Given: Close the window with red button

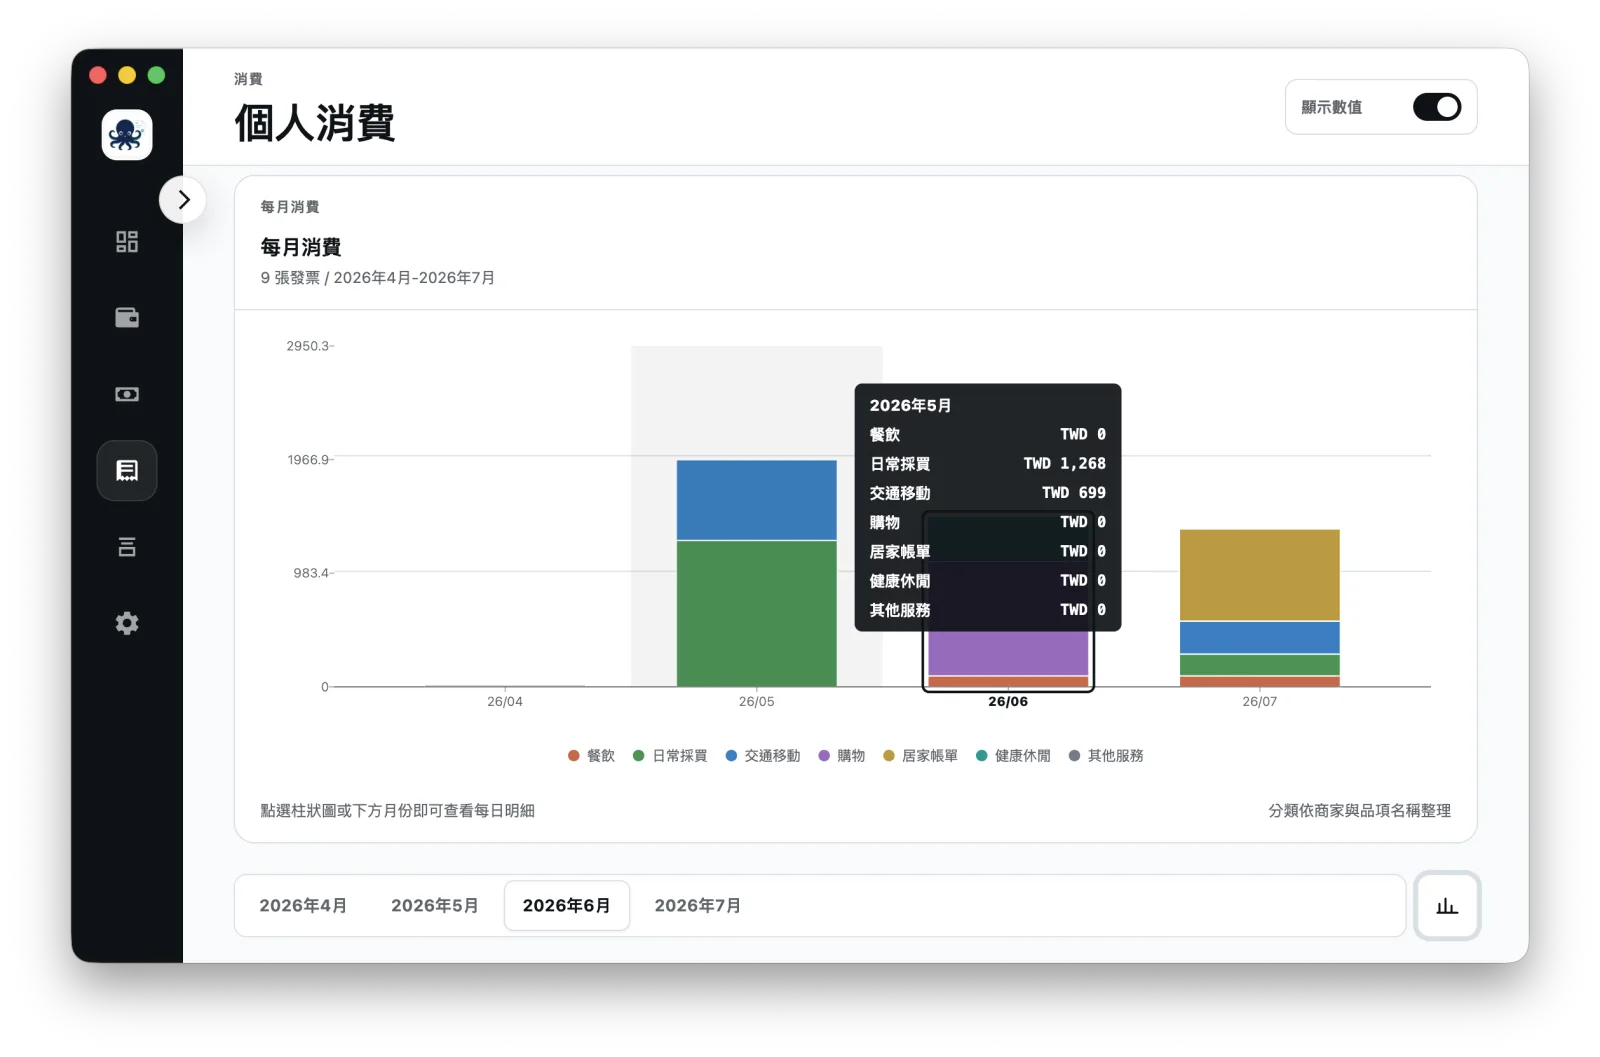Looking at the screenshot, I should tap(98, 75).
